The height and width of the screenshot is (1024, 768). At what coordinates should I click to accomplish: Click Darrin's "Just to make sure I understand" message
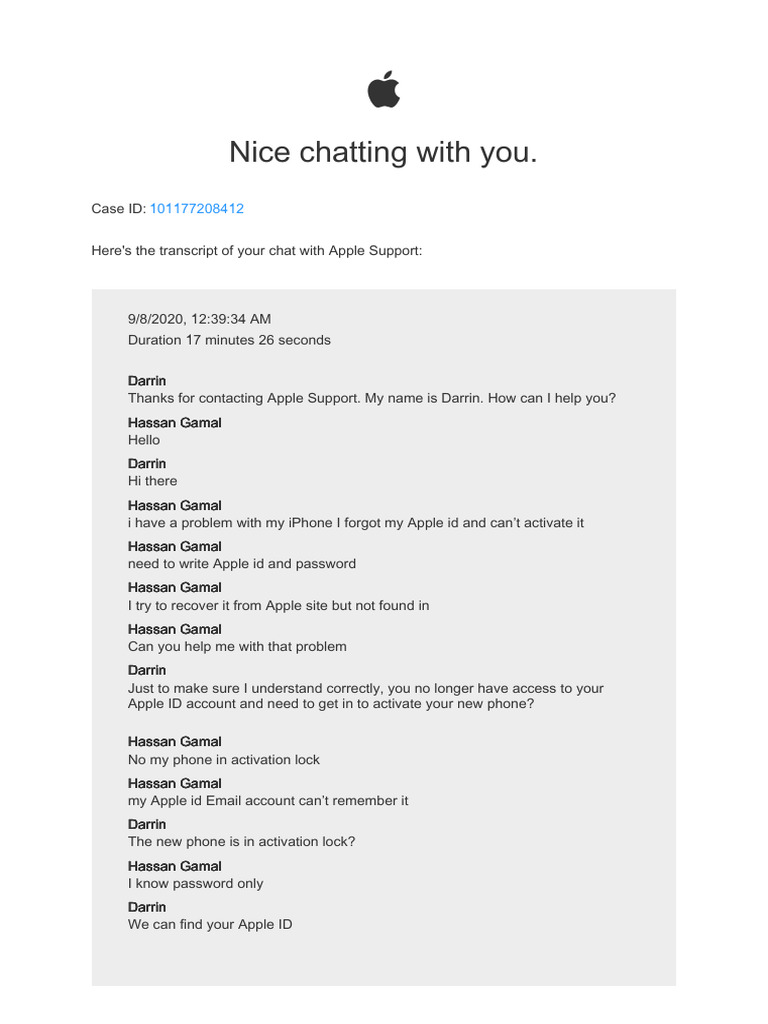pyautogui.click(x=365, y=696)
